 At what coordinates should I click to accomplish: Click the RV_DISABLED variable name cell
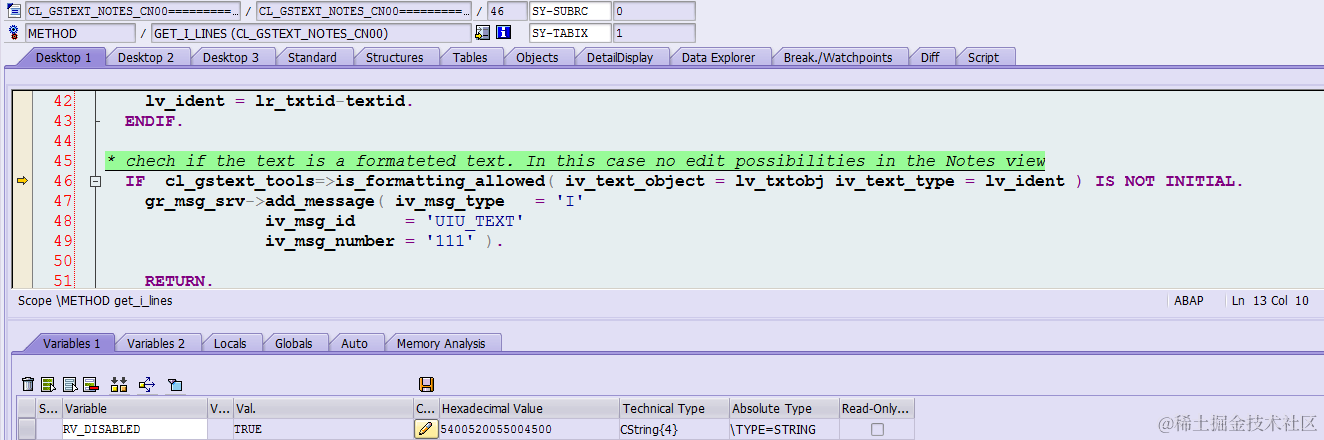[x=134, y=429]
